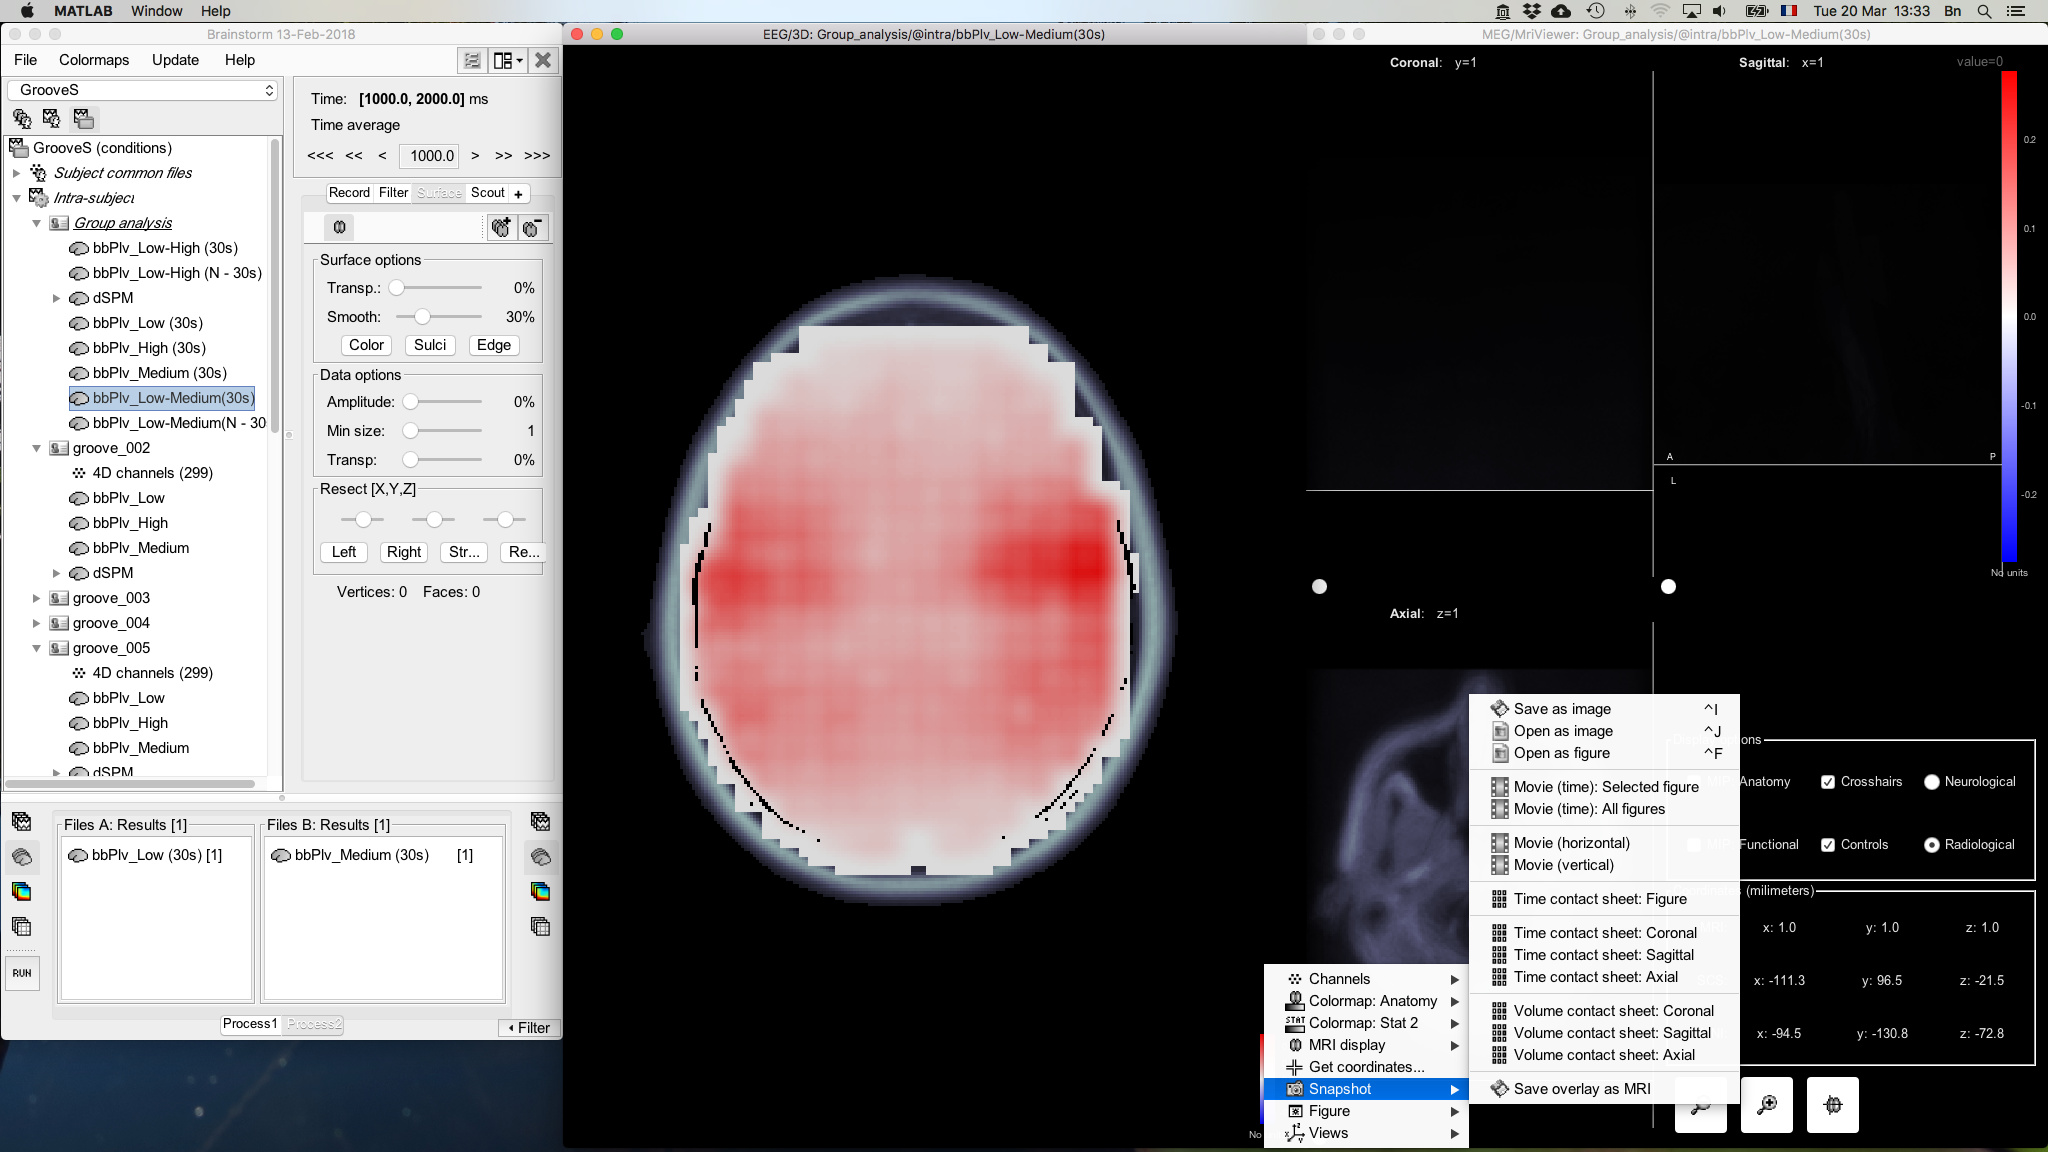Click the Brainstorm toolbar window-list icon
Image resolution: width=2048 pixels, height=1152 pixels.
click(472, 61)
